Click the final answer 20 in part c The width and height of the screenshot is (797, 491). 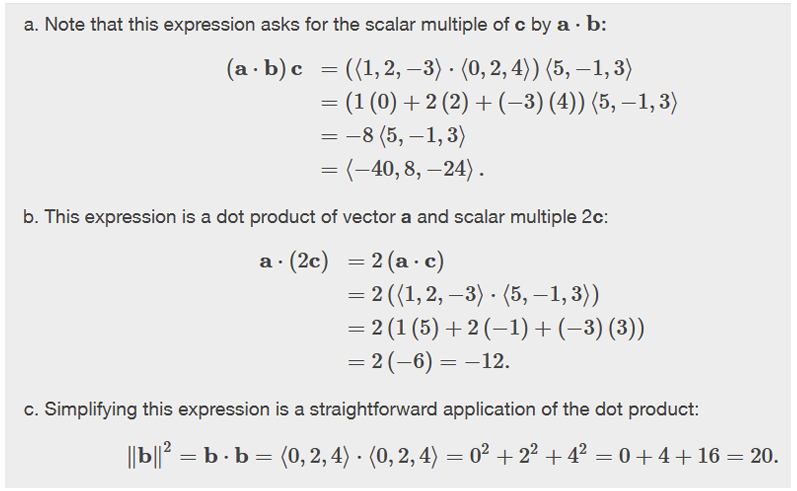762,455
